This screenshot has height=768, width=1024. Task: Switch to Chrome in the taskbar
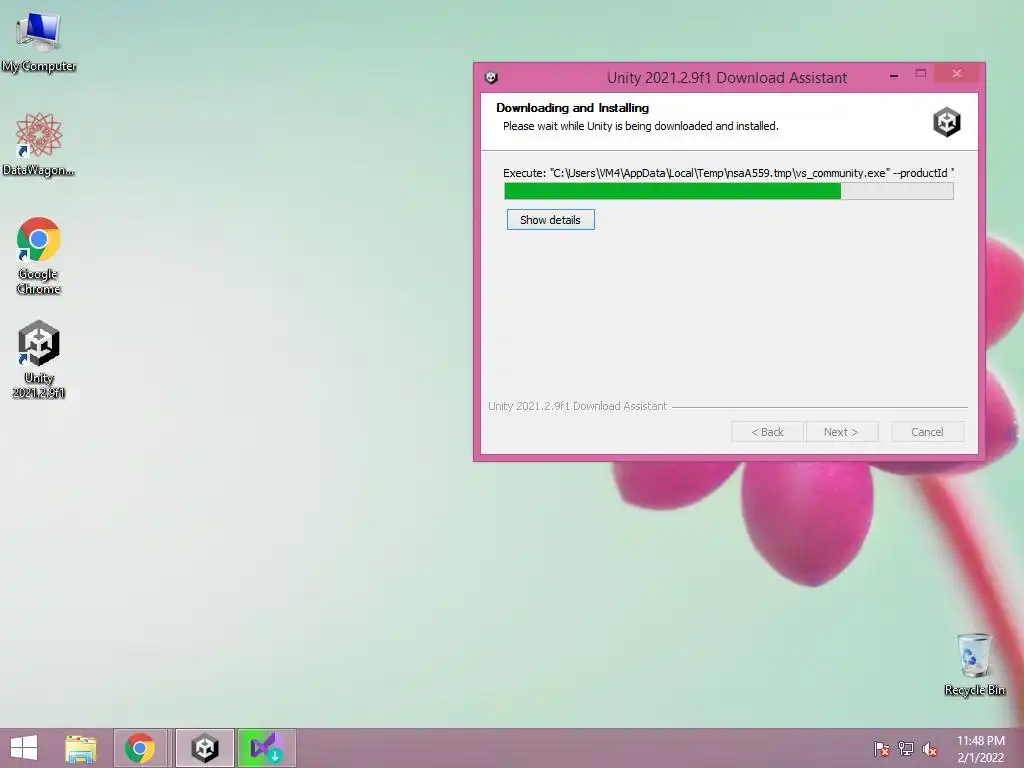[140, 748]
